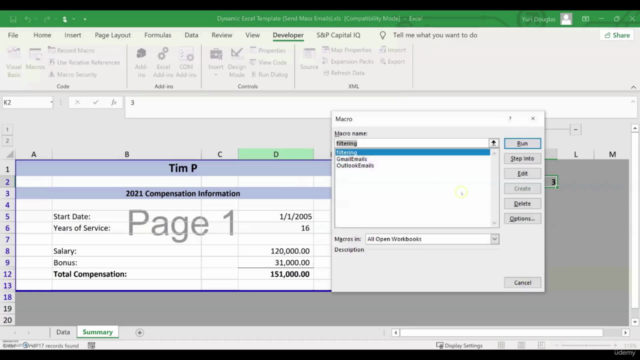Click Delete in Macro dialog
Viewport: 640px width, 360px height.
[x=522, y=203]
